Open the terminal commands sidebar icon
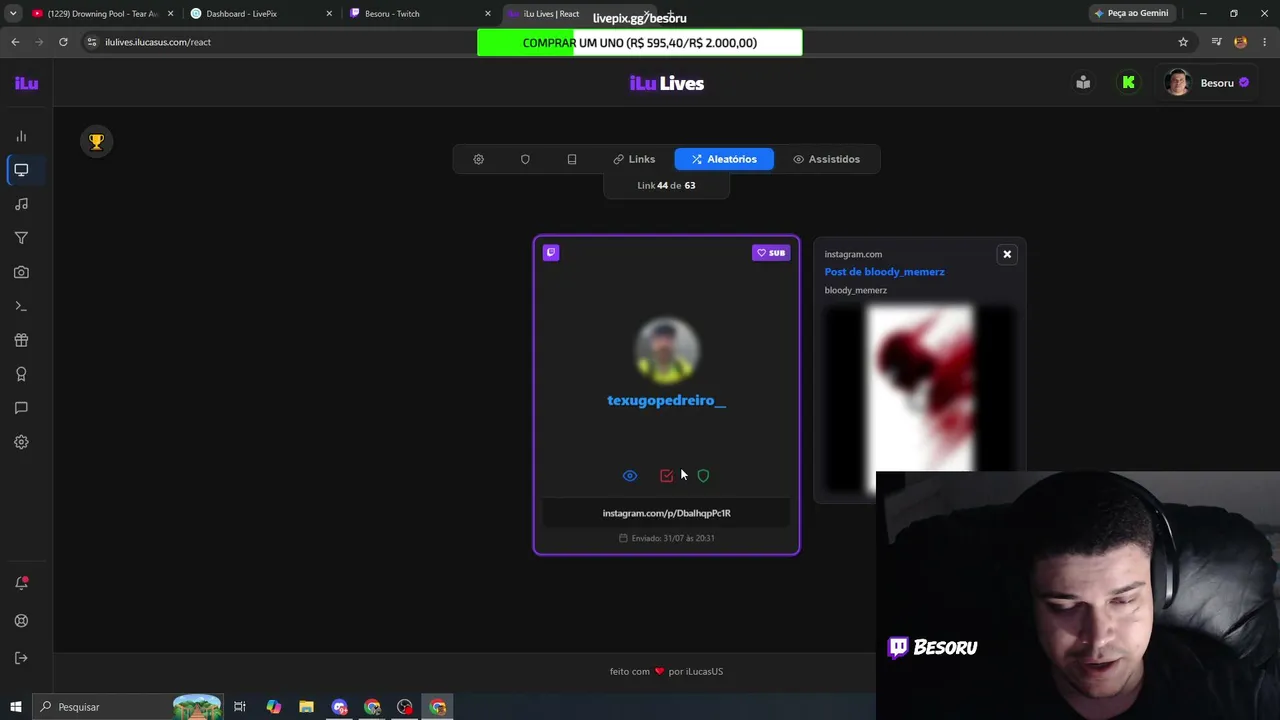The image size is (1280, 720). click(21, 306)
